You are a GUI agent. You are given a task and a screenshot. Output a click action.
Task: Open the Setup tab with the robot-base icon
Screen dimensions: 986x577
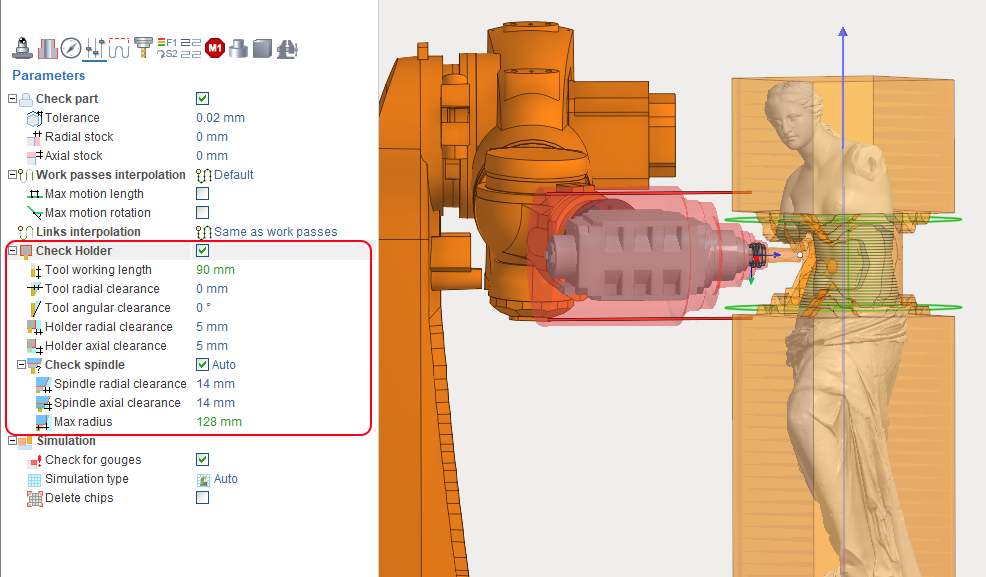(x=23, y=48)
